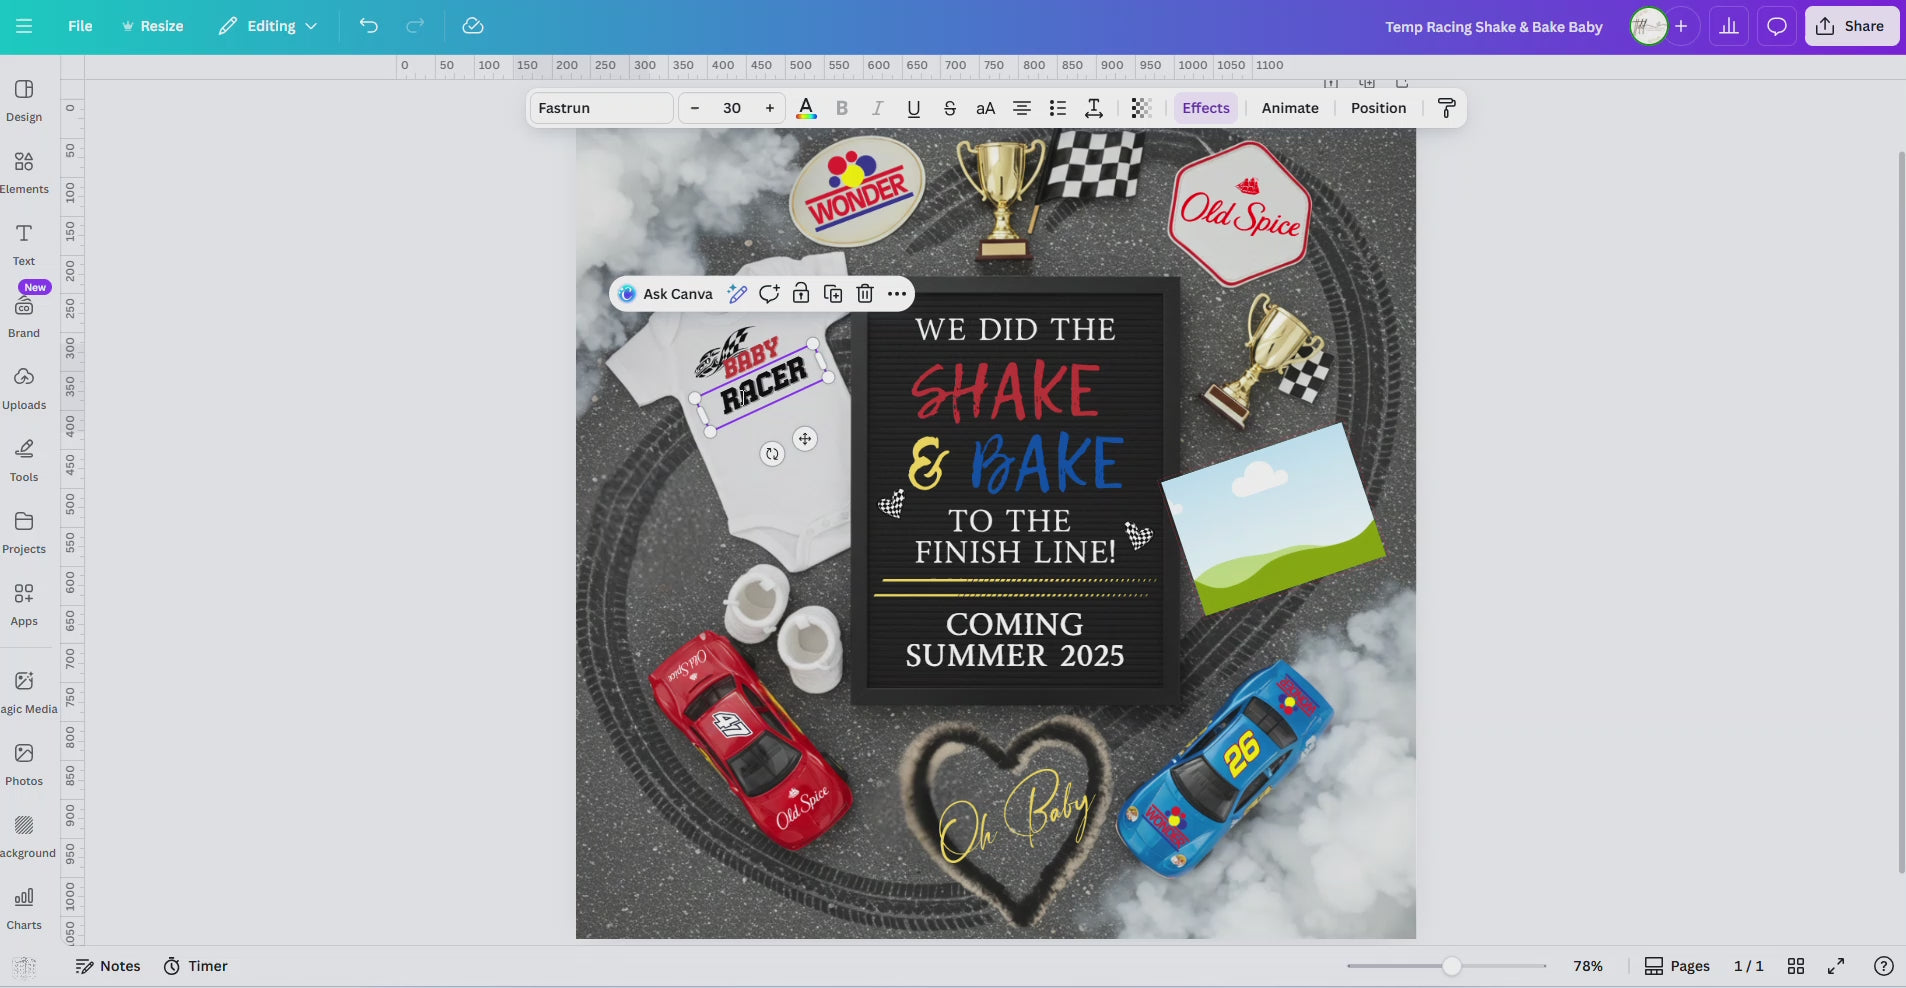The image size is (1906, 988).
Task: Delete the selected Baby Racer element
Action: [x=863, y=293]
